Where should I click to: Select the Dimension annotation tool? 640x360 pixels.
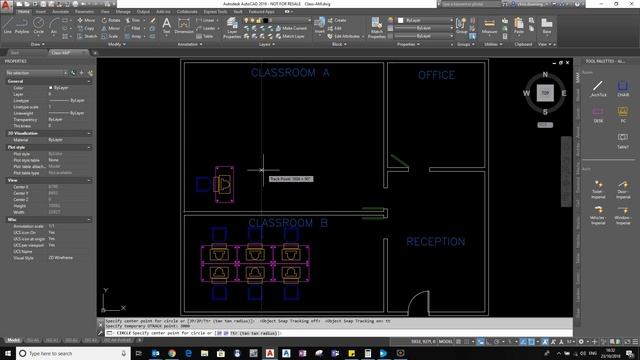click(184, 26)
